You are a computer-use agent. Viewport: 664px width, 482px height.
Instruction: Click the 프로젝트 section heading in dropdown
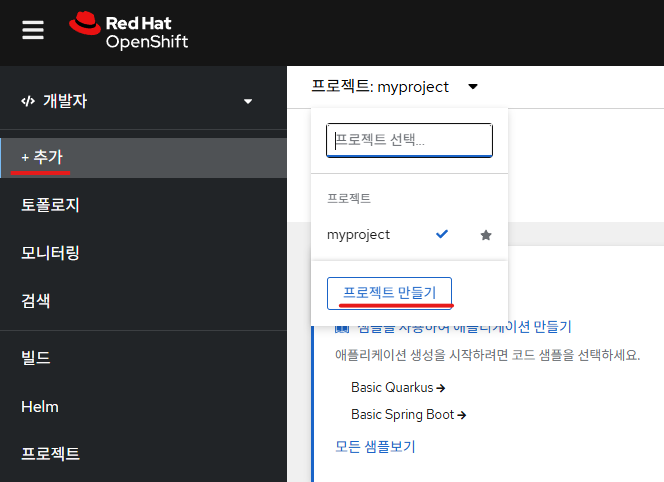click(349, 198)
